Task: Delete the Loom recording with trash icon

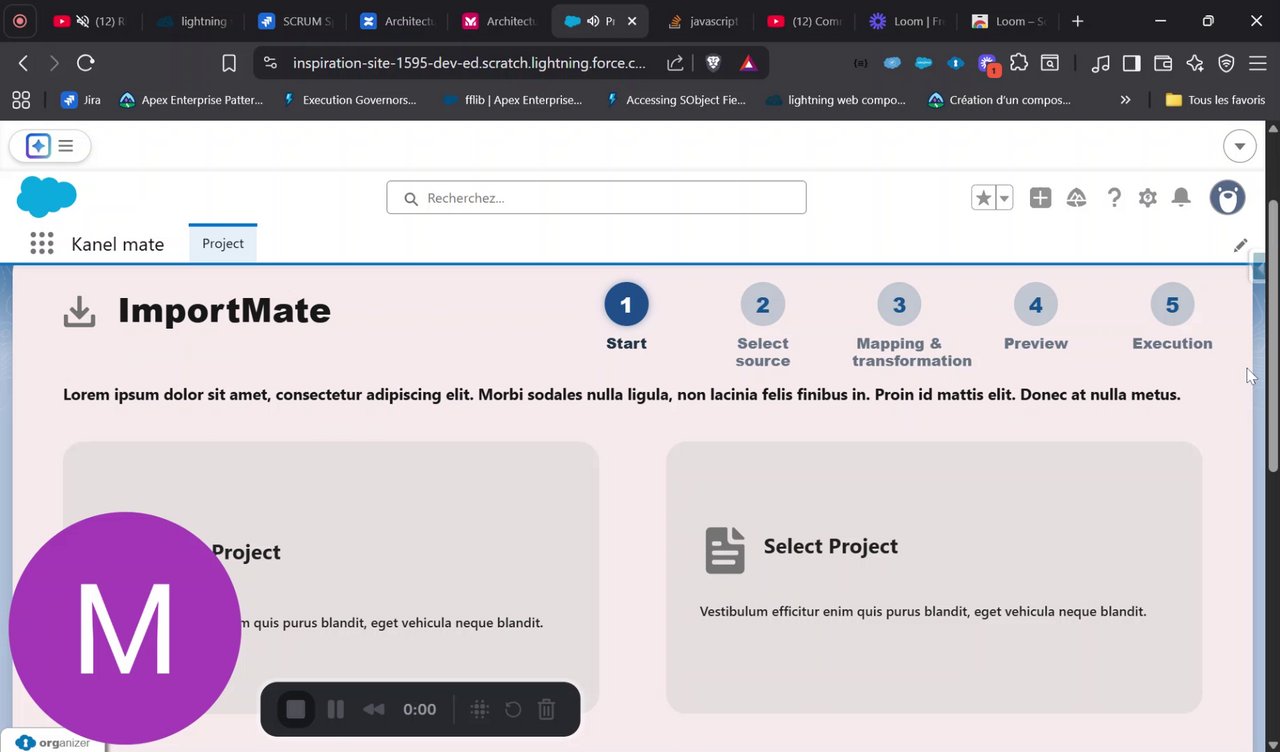Action: point(546,709)
